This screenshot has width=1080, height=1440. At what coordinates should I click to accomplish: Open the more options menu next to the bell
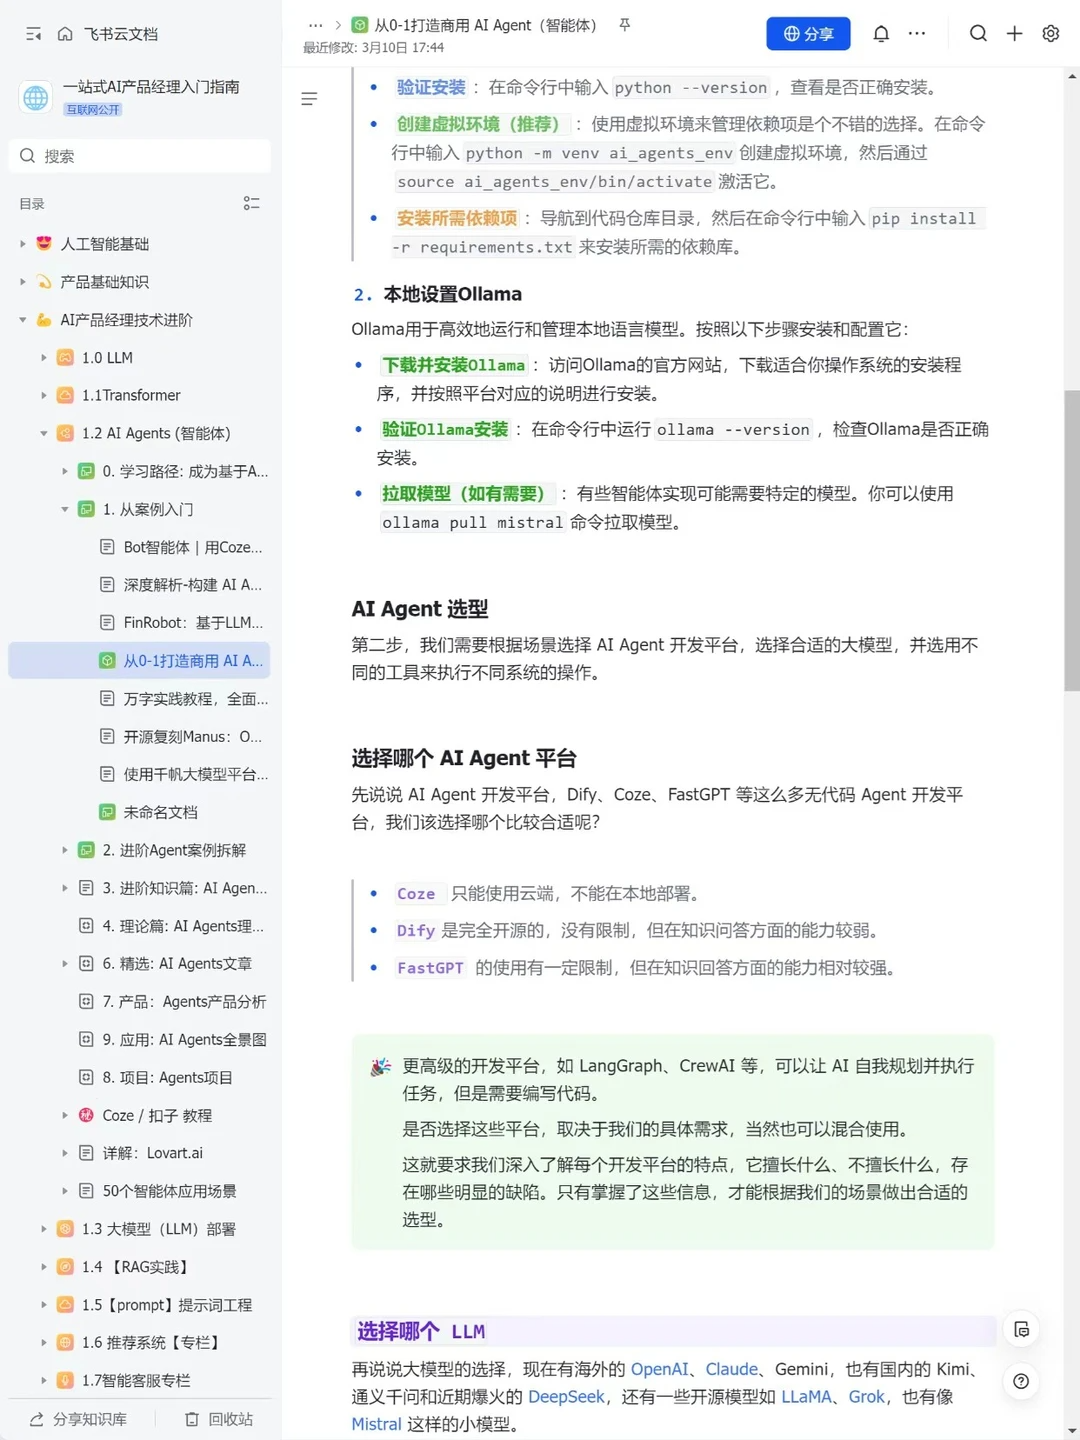(917, 33)
